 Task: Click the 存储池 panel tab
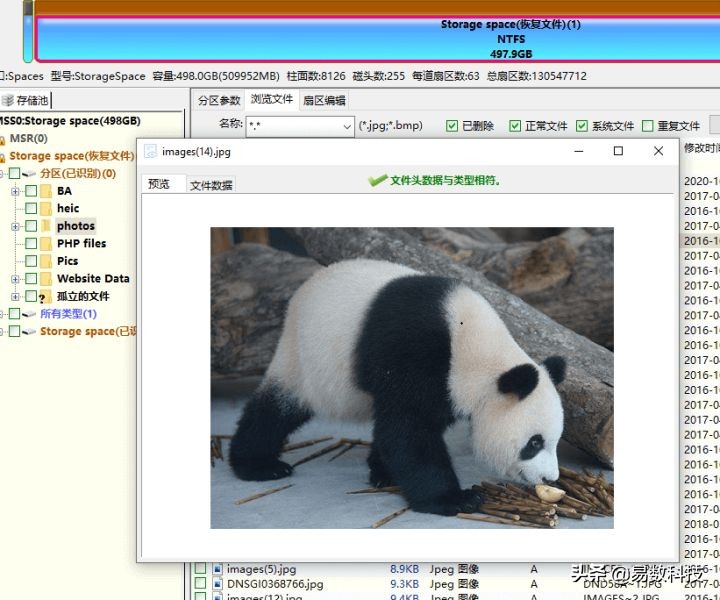coord(26,100)
